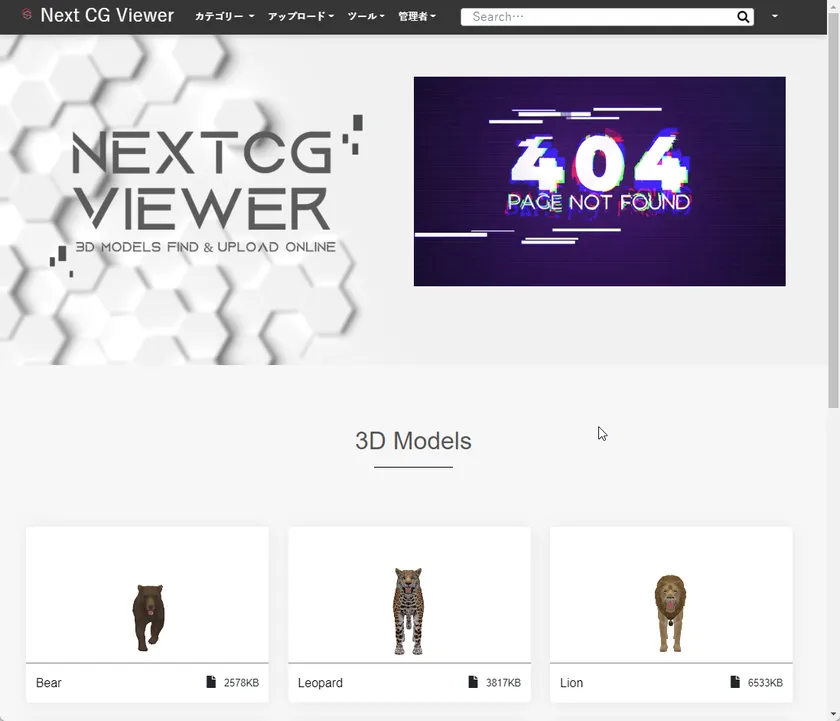Click the file icon on Bear card
Screen dimensions: 840x721
(211, 682)
